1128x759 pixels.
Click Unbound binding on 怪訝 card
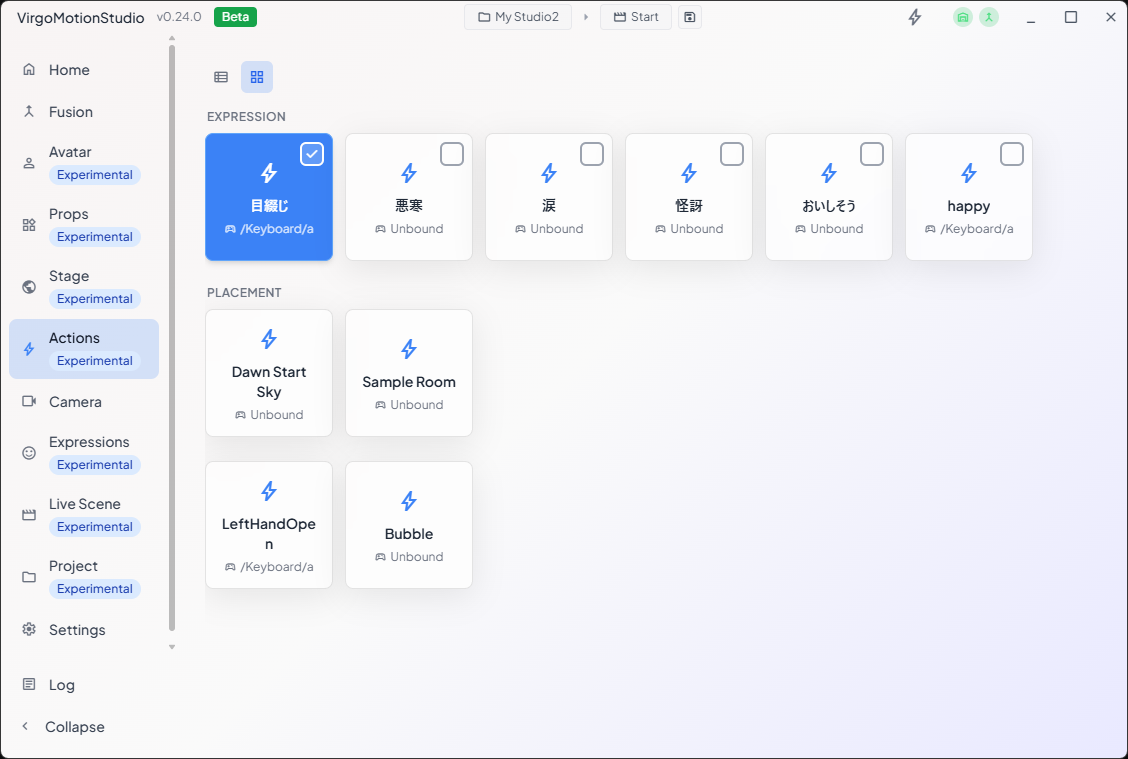[x=688, y=229]
